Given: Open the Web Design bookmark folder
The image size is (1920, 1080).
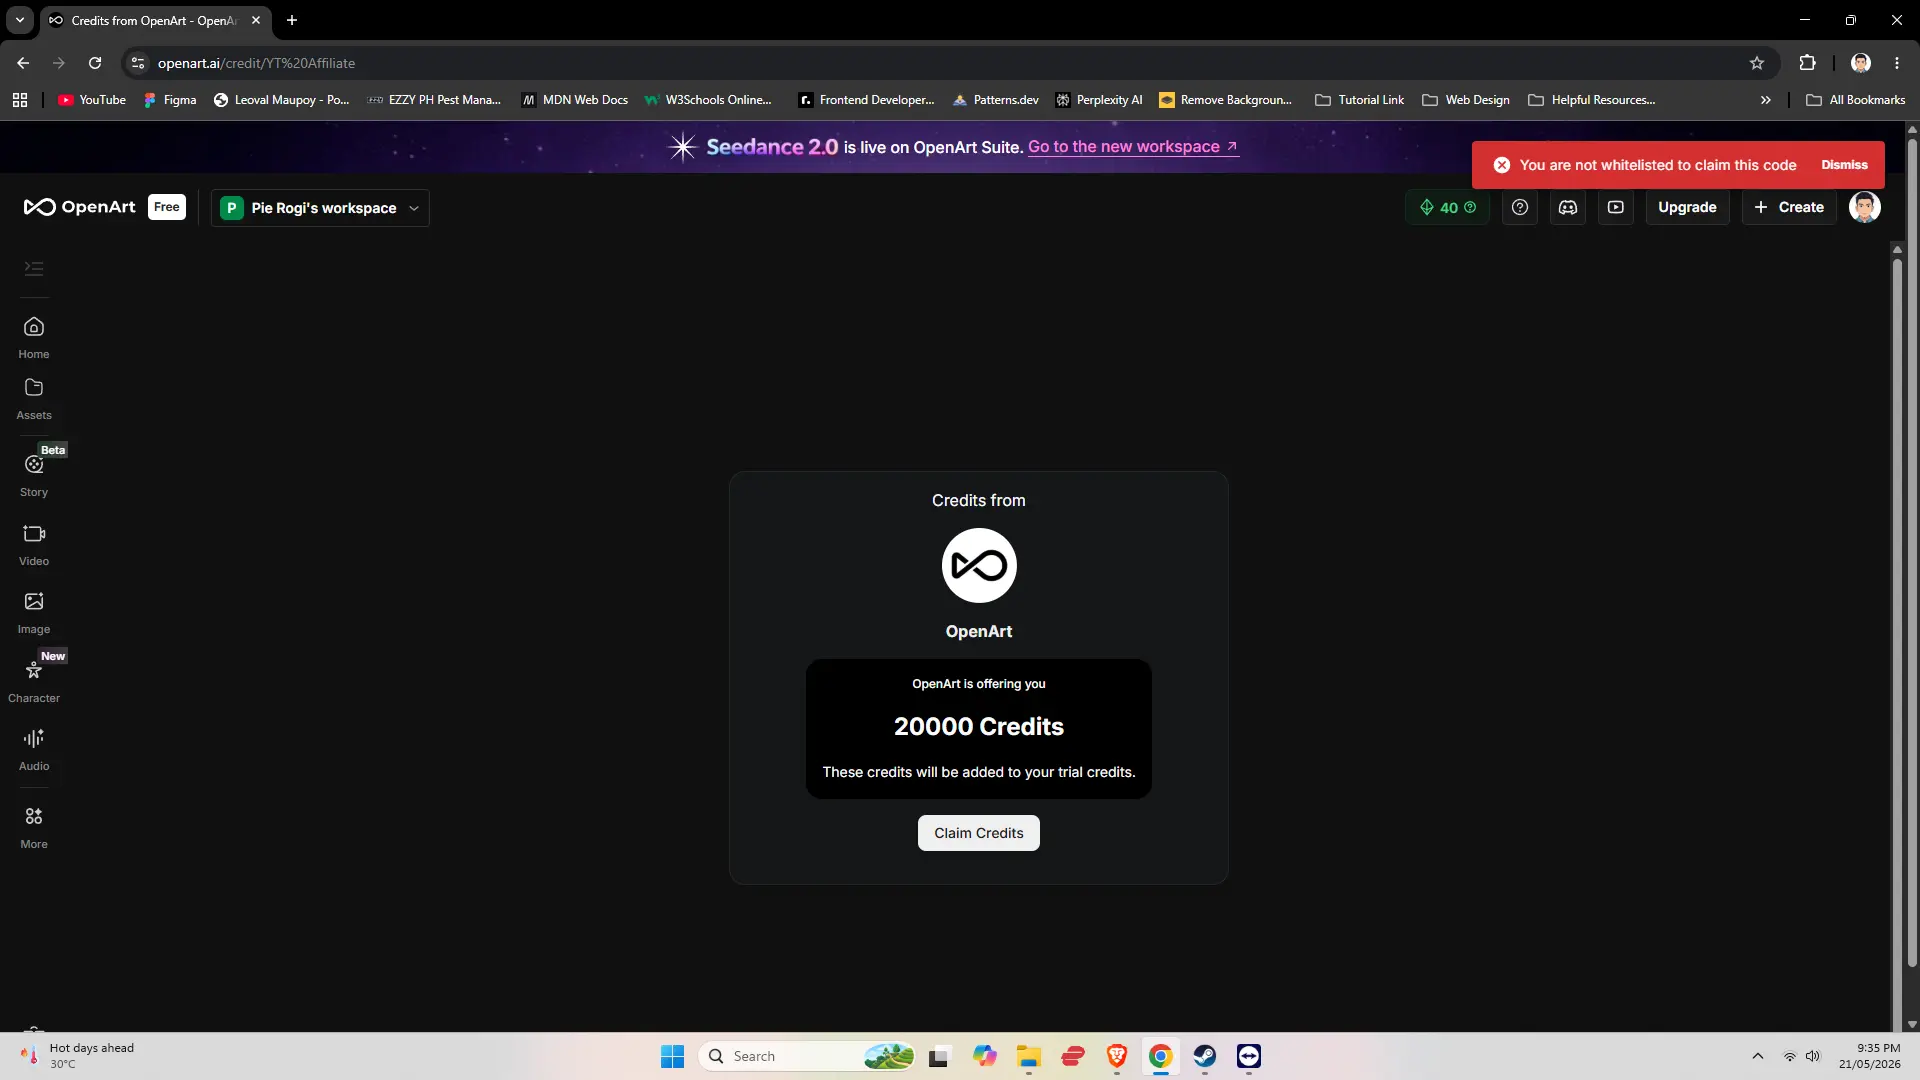Looking at the screenshot, I should [x=1466, y=100].
